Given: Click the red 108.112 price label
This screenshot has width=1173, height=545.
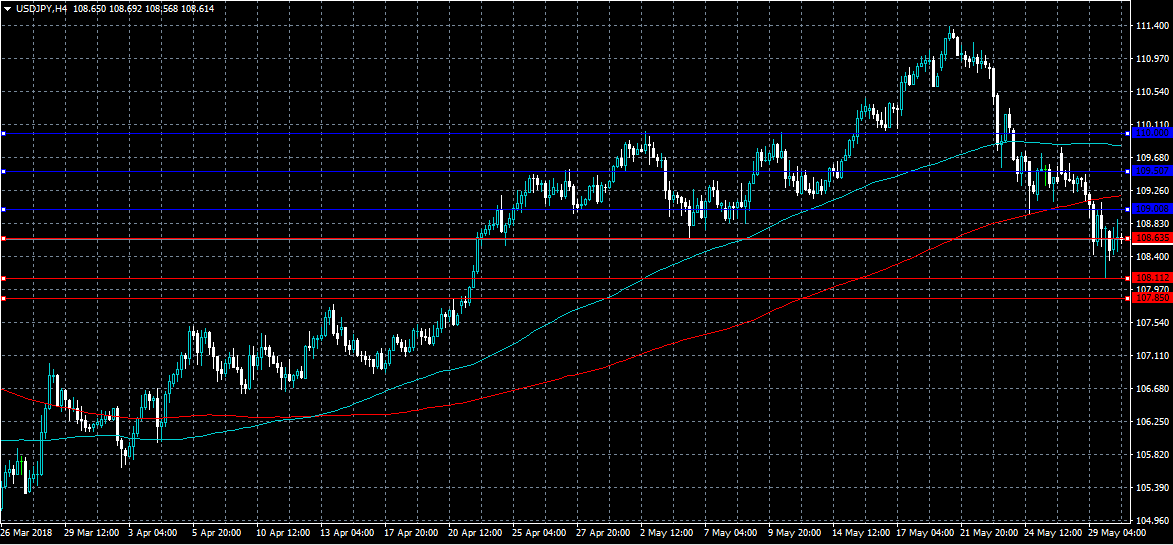Looking at the screenshot, I should point(1151,278).
